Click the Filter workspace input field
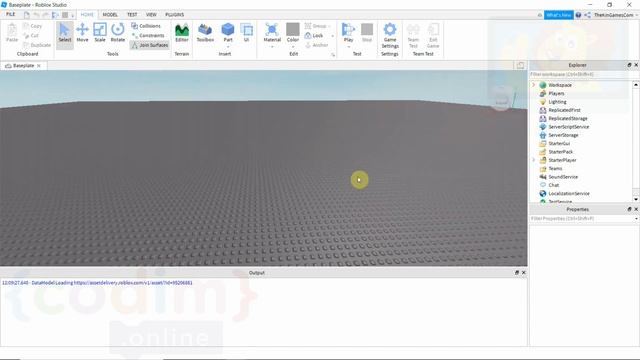This screenshot has width=640, height=360. (x=584, y=74)
